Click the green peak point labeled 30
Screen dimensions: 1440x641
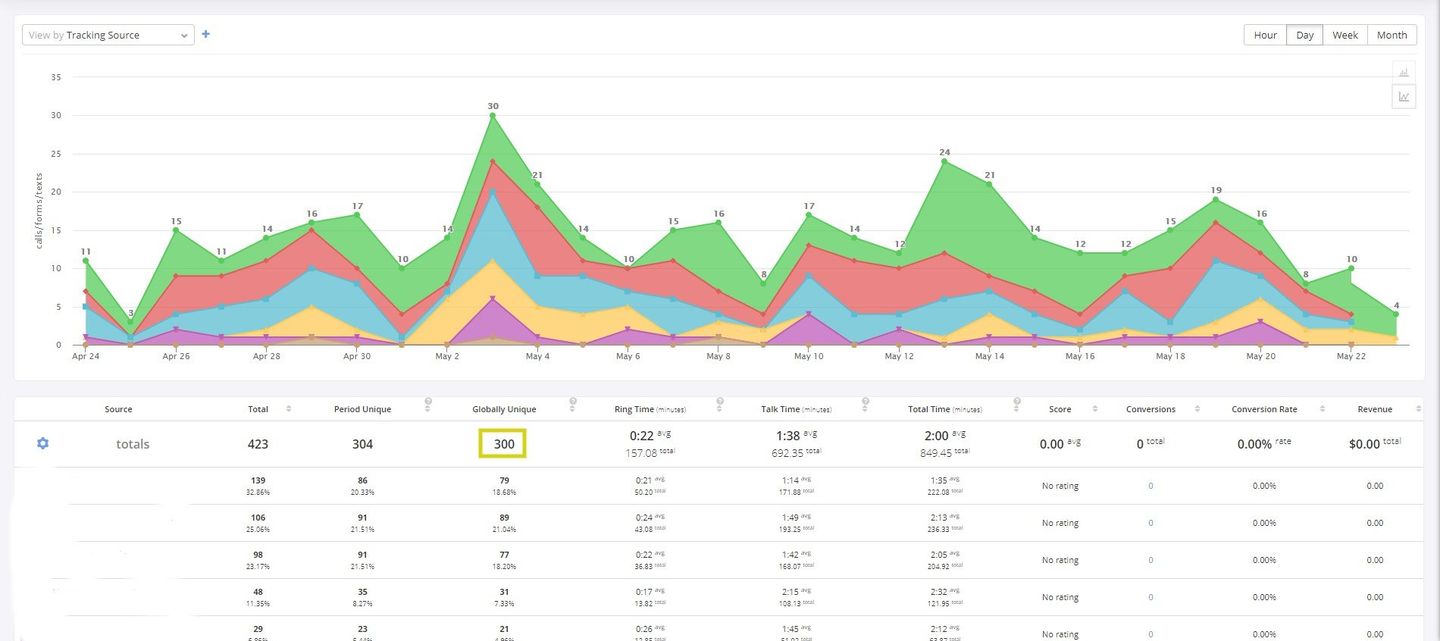point(493,115)
